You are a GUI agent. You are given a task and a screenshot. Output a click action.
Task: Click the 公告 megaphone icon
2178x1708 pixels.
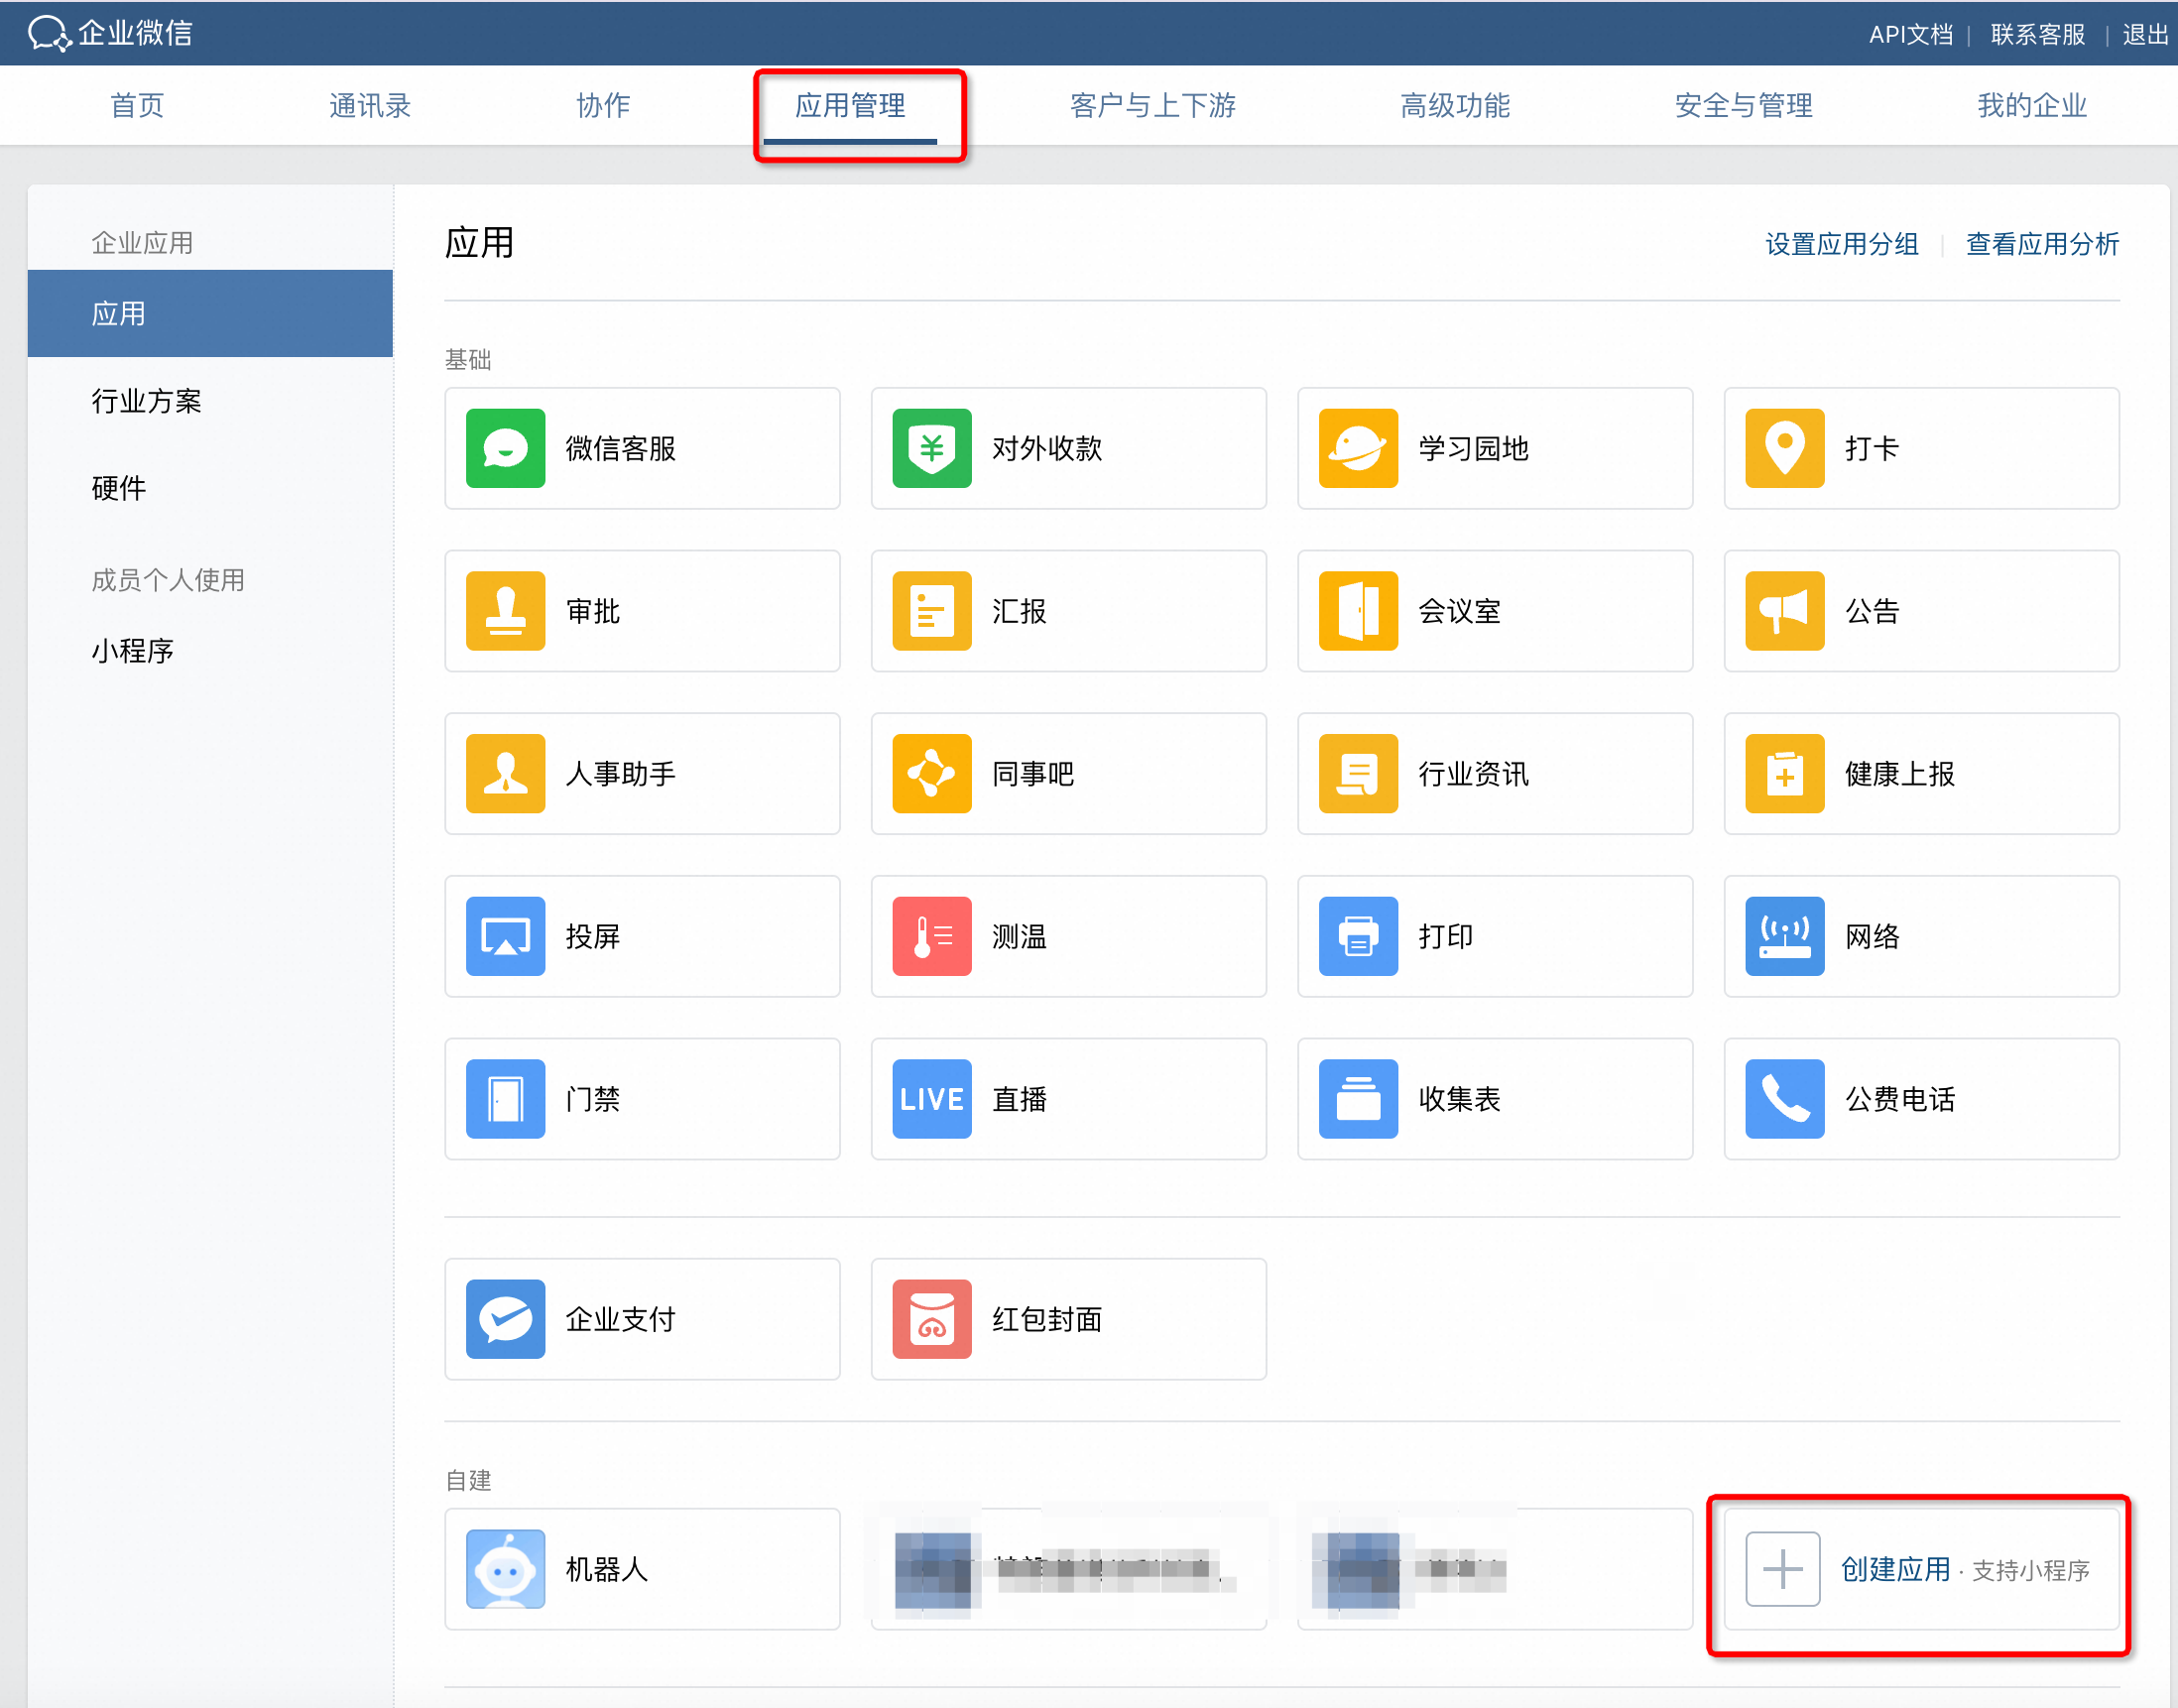pos(1784,611)
